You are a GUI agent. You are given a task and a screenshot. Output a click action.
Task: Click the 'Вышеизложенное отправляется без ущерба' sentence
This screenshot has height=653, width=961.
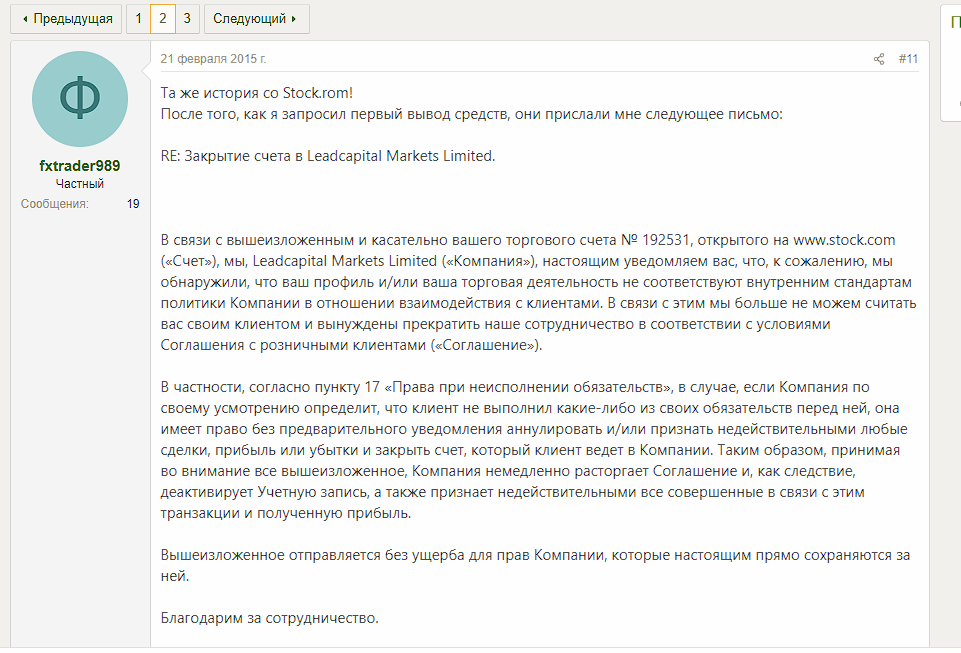tap(535, 565)
